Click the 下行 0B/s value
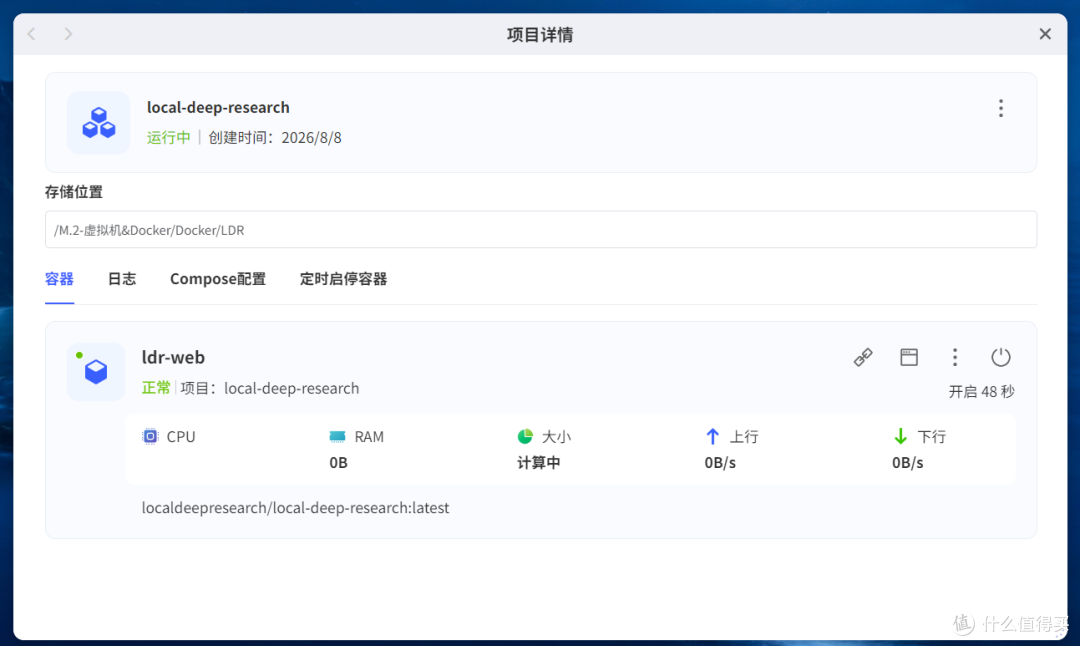The image size is (1080, 646). click(908, 463)
